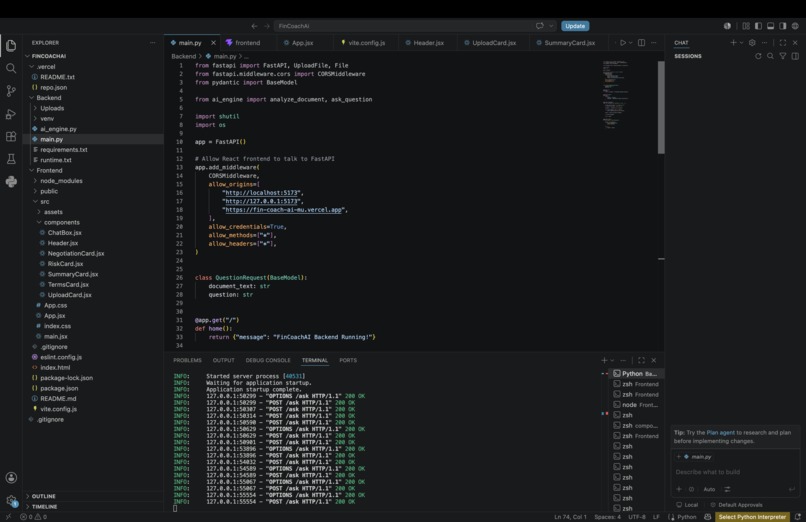Click the Local session target button
This screenshot has width=806, height=522.
pyautogui.click(x=687, y=505)
